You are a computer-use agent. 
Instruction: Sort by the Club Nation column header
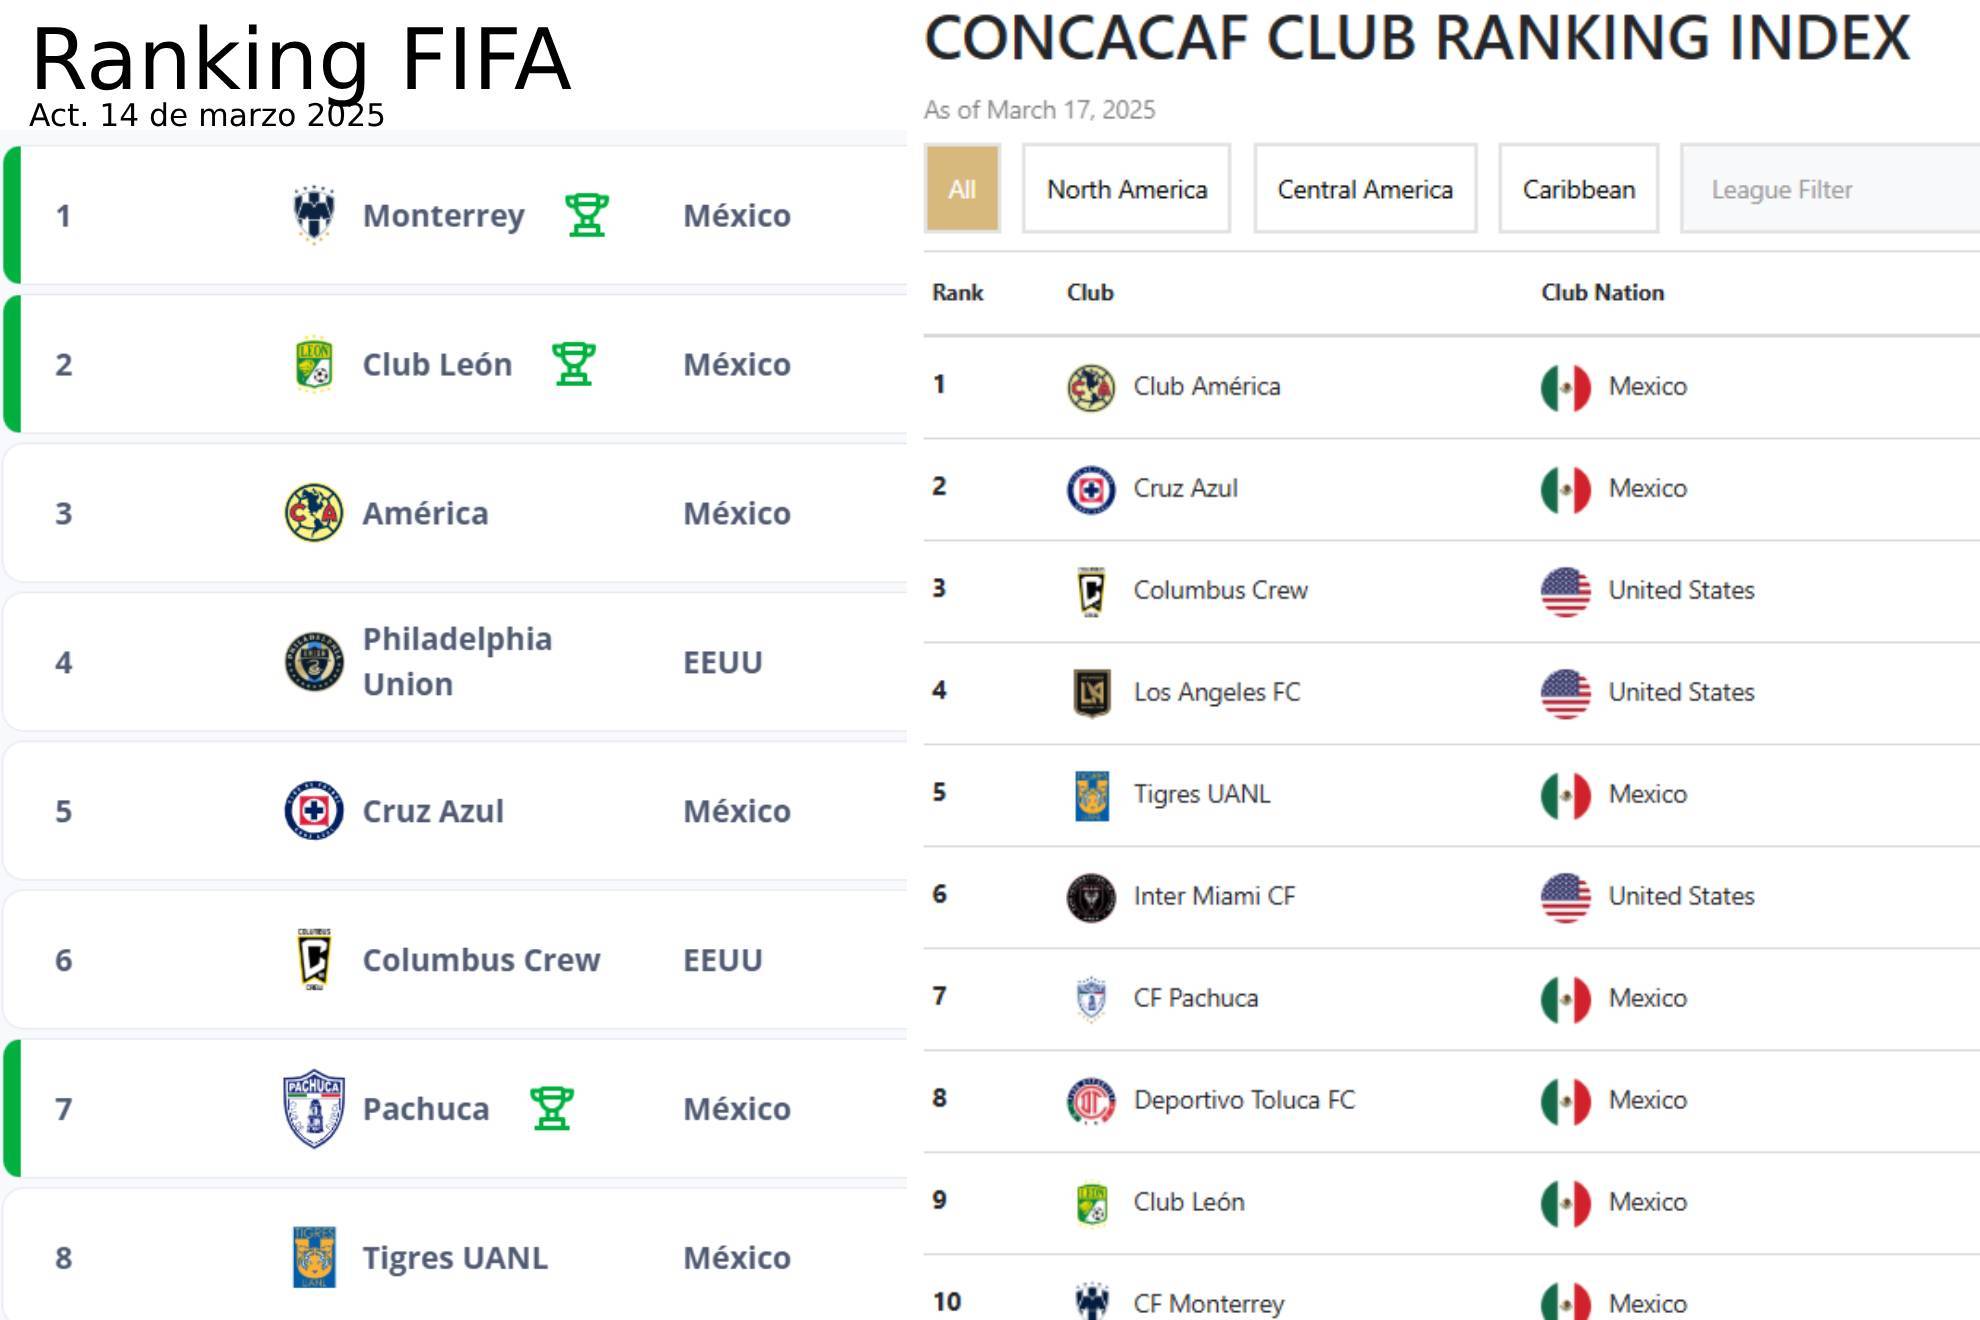tap(1603, 292)
